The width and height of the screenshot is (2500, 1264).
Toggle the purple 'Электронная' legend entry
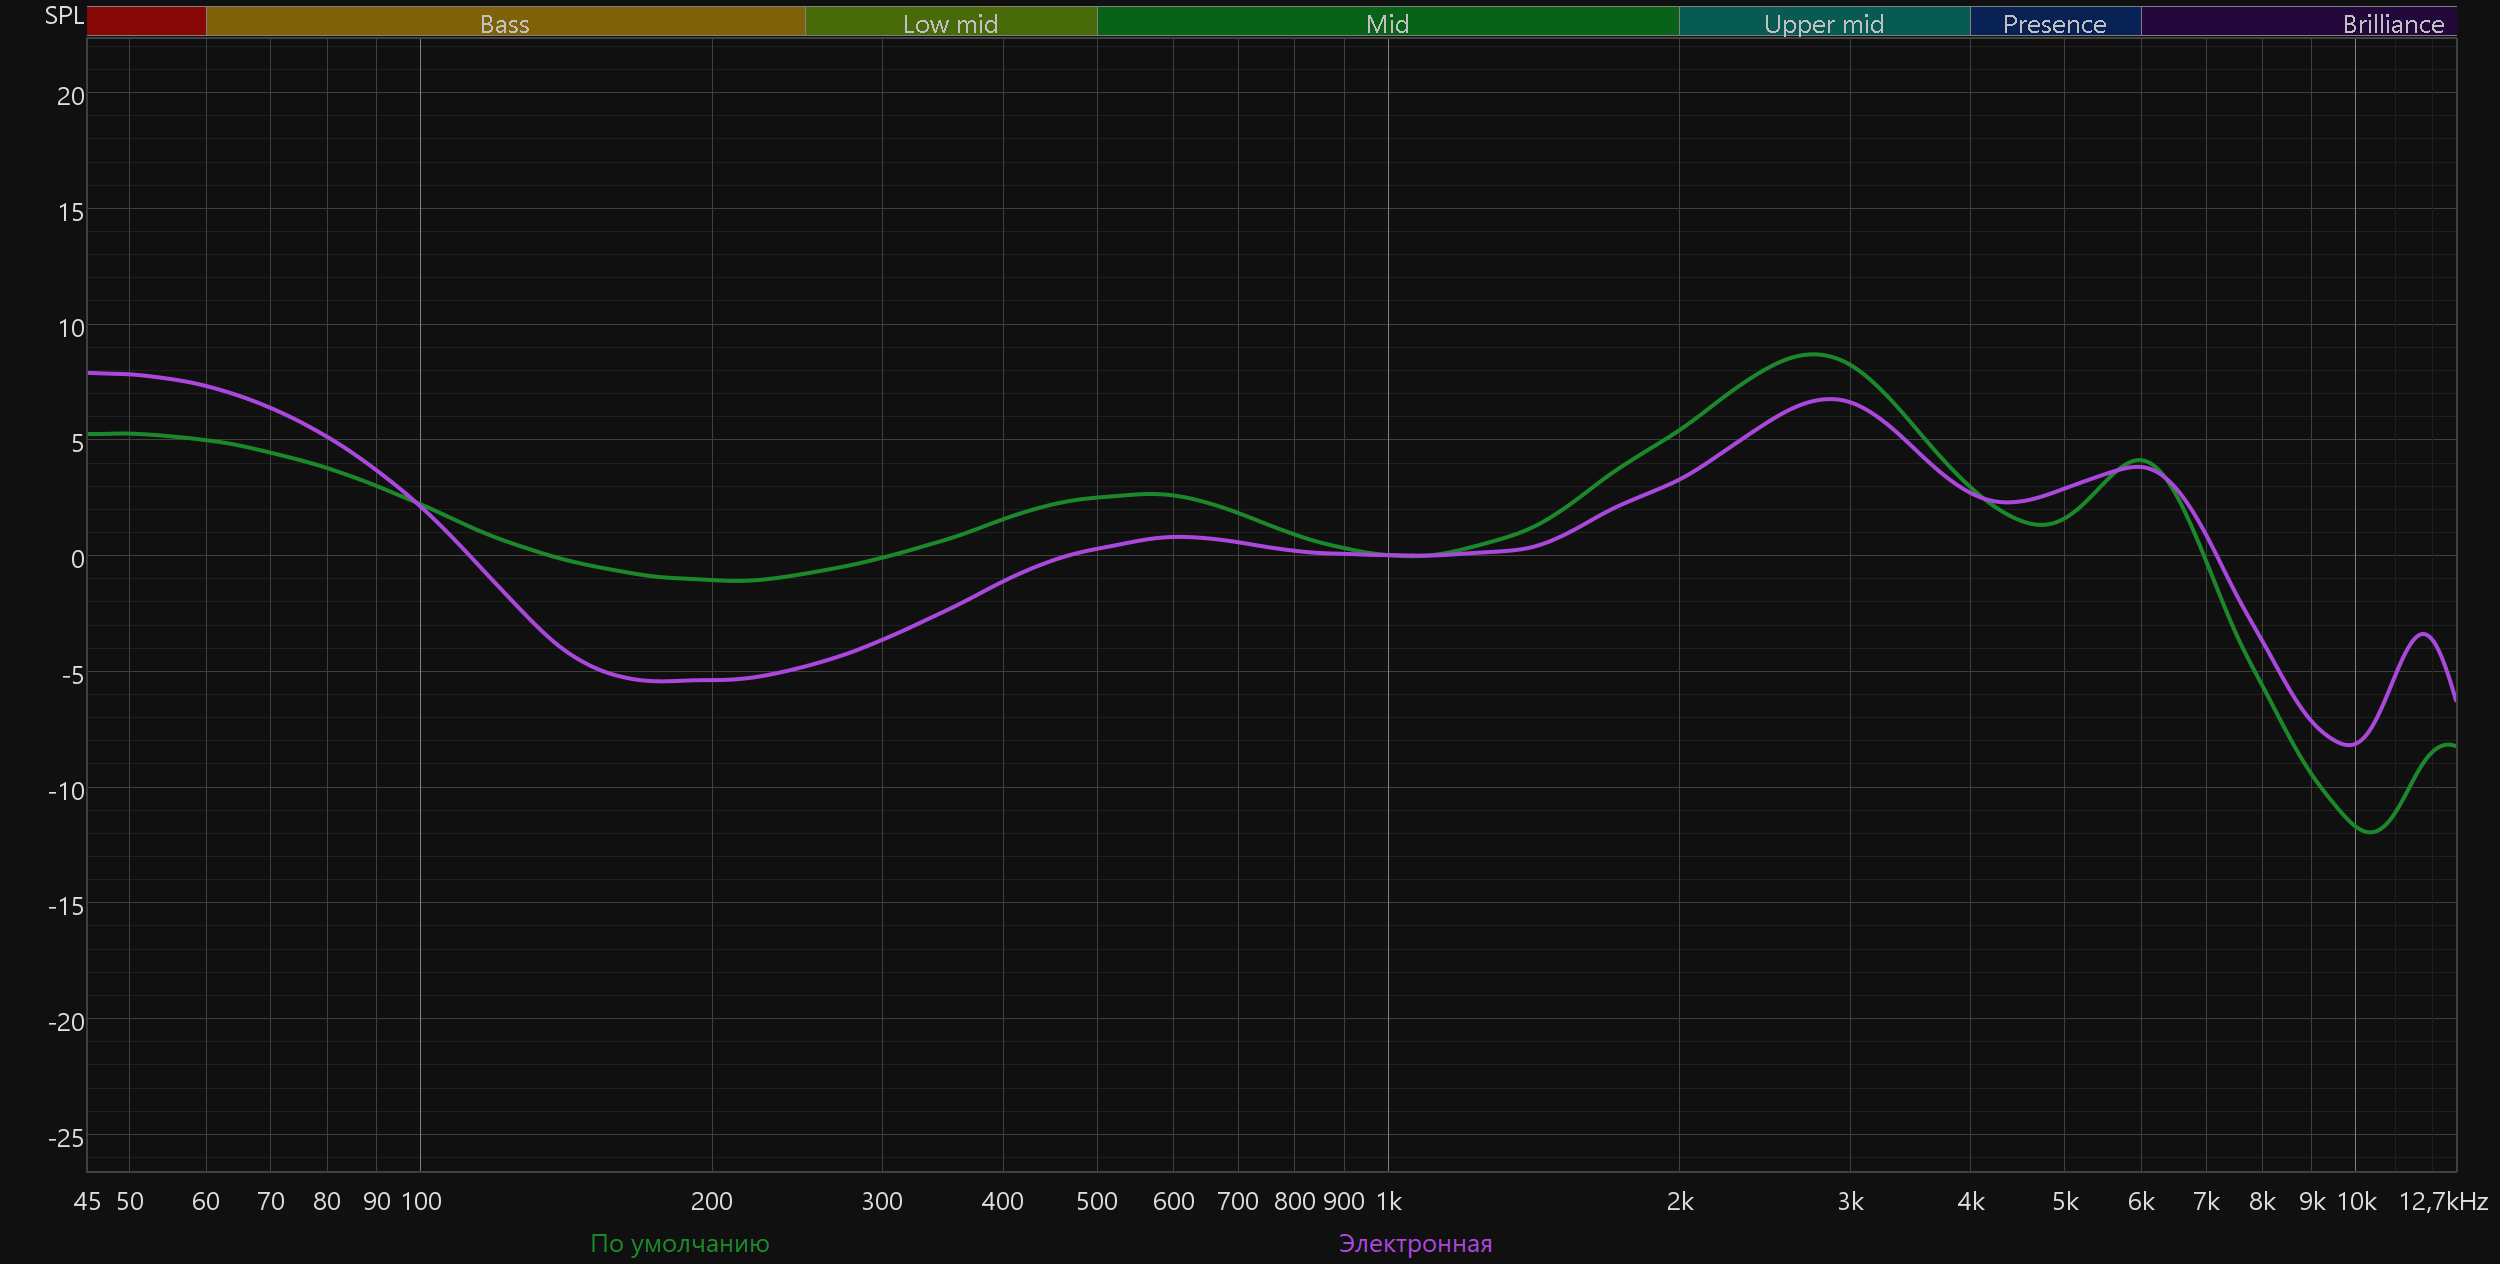click(x=1415, y=1243)
